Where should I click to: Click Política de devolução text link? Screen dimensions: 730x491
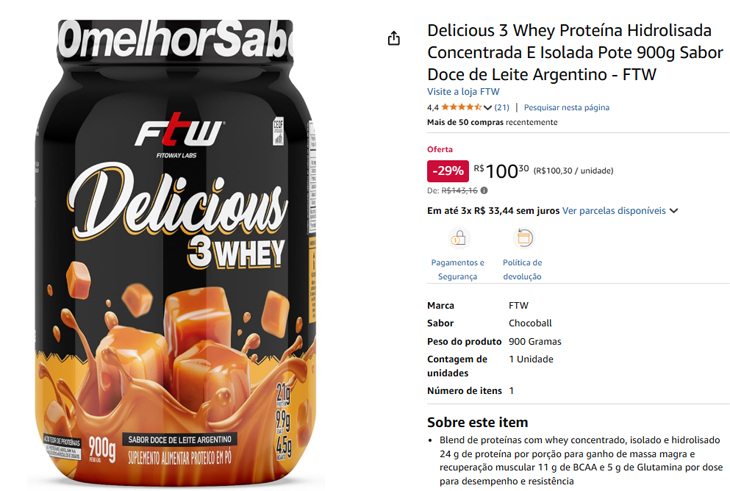[522, 269]
